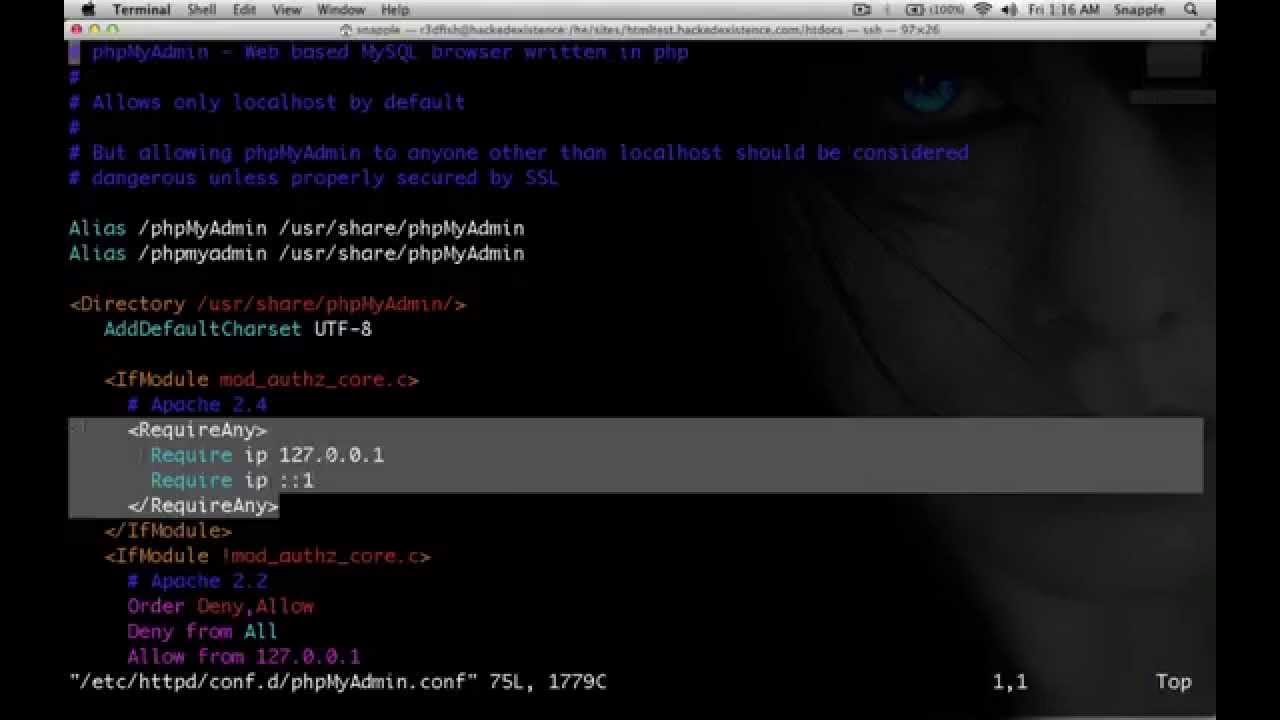The image size is (1280, 720).
Task: Open the Wi-Fi status menu
Action: (x=982, y=9)
